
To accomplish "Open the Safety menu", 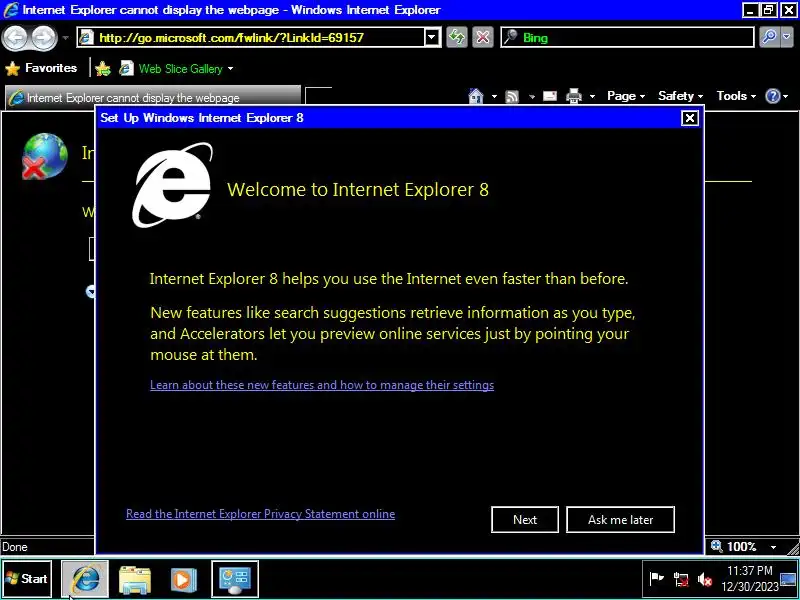I will [x=680, y=96].
